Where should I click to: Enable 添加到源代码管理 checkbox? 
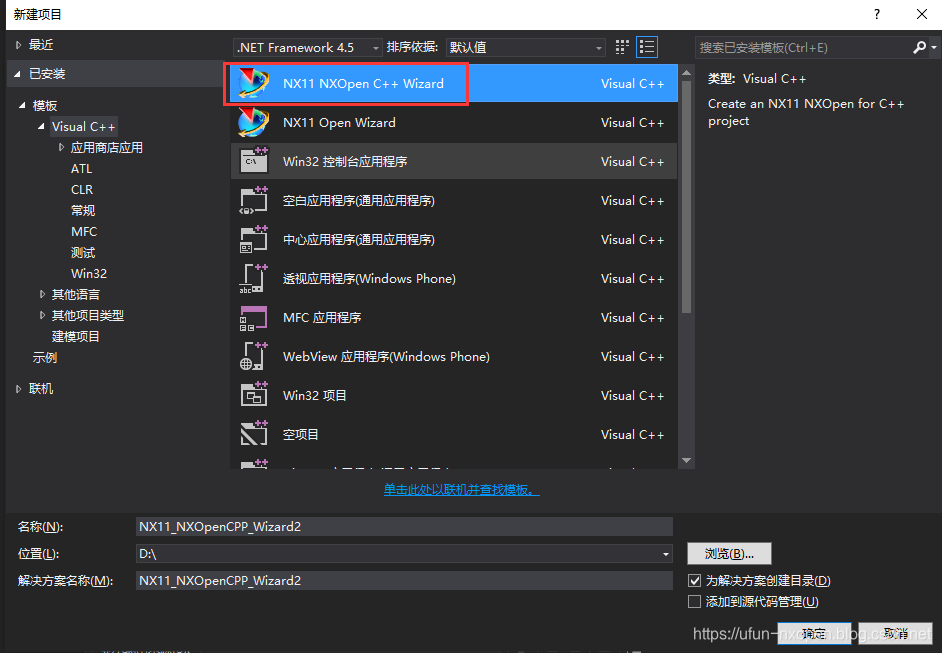coord(694,601)
